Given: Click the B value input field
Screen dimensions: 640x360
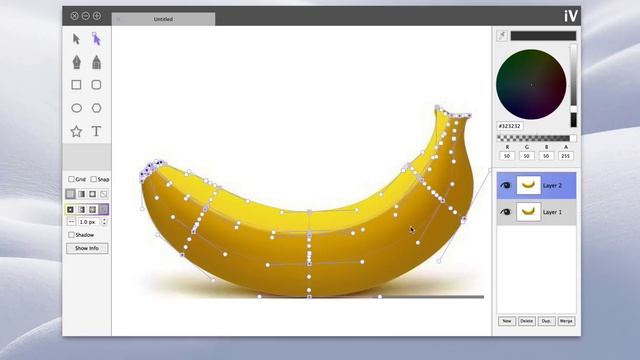Looking at the screenshot, I should (x=546, y=156).
